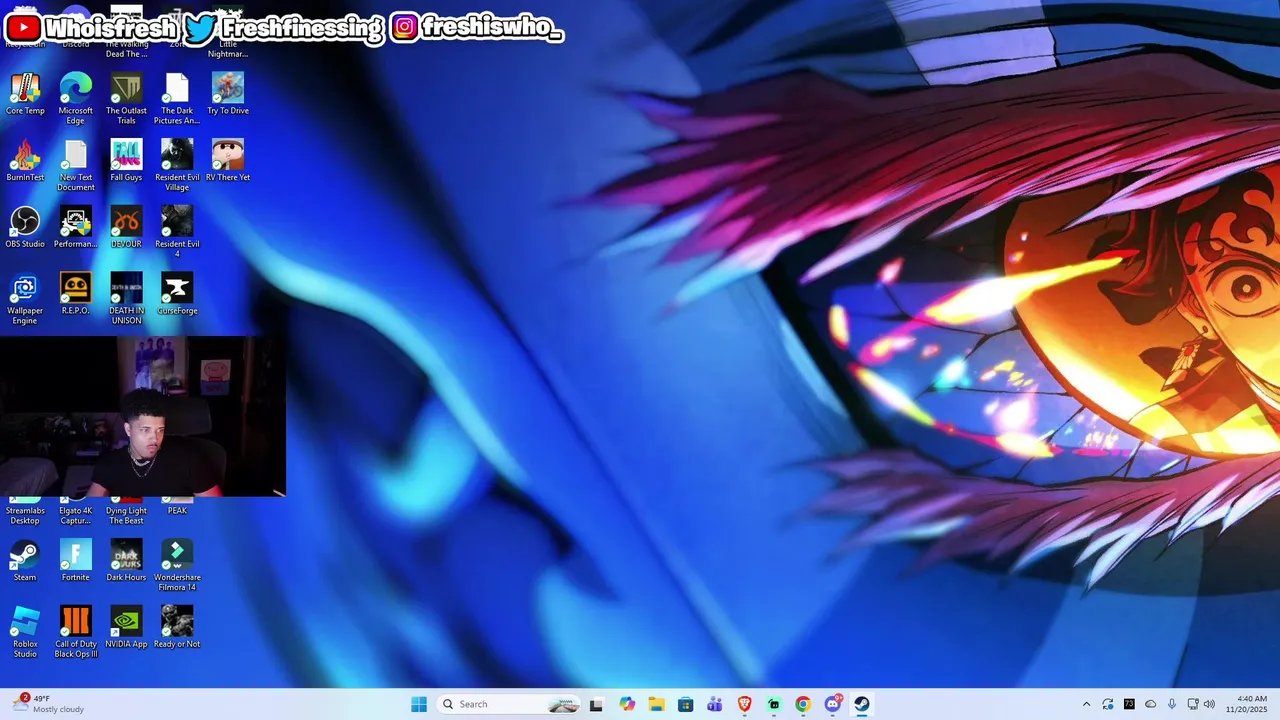Viewport: 1280px width, 720px height.
Task: Select the Fortnite desktop icon
Action: coord(76,561)
